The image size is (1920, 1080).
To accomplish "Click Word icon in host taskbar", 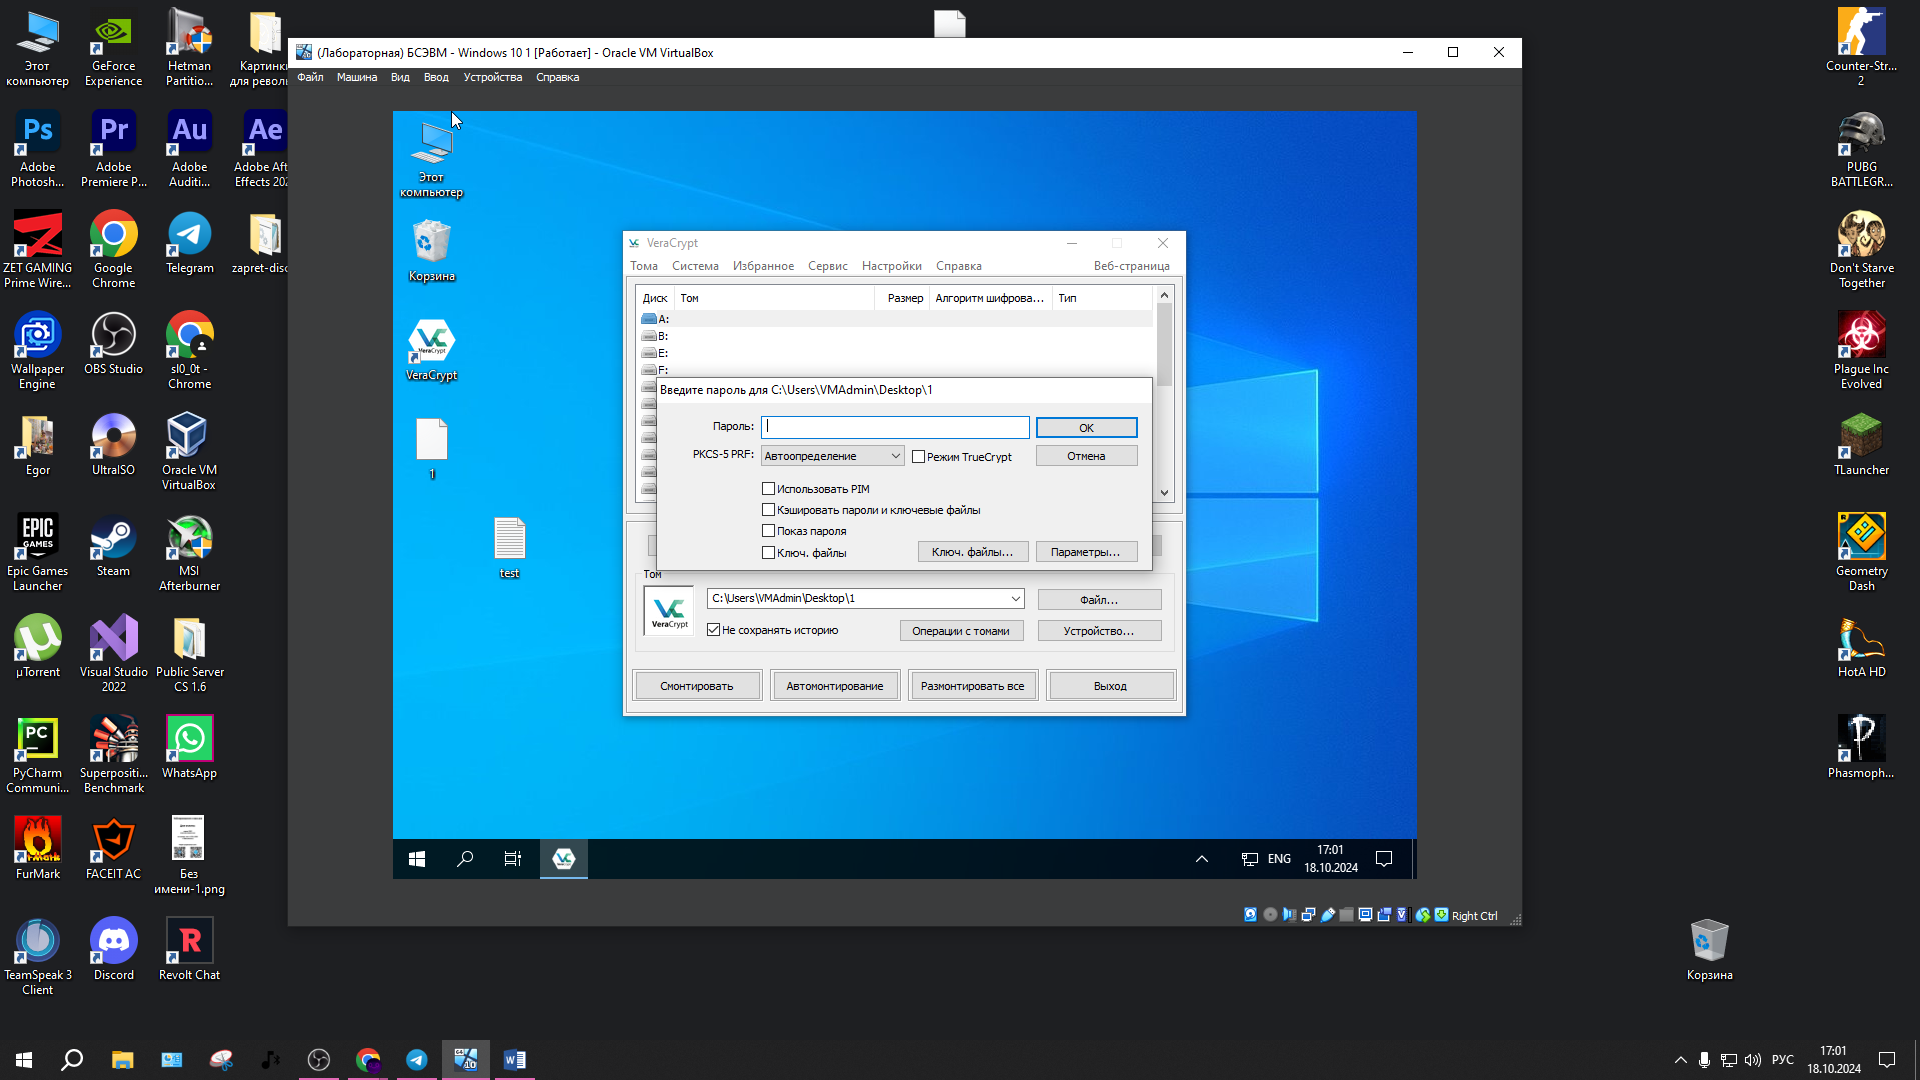I will [514, 1060].
